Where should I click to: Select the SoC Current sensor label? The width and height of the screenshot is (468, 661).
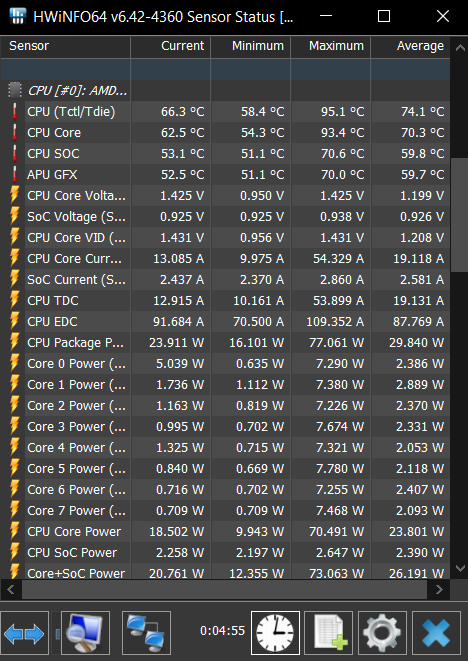point(76,279)
